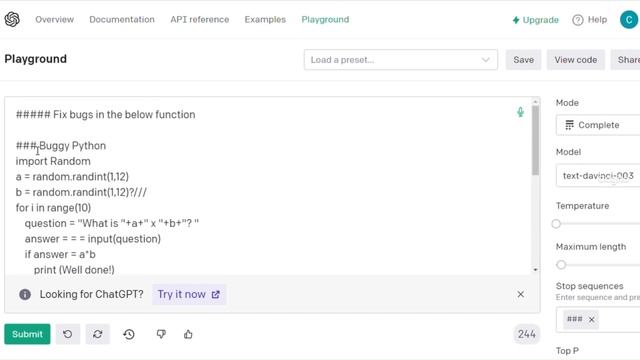Expand the Load a preset dropdown

tap(400, 60)
